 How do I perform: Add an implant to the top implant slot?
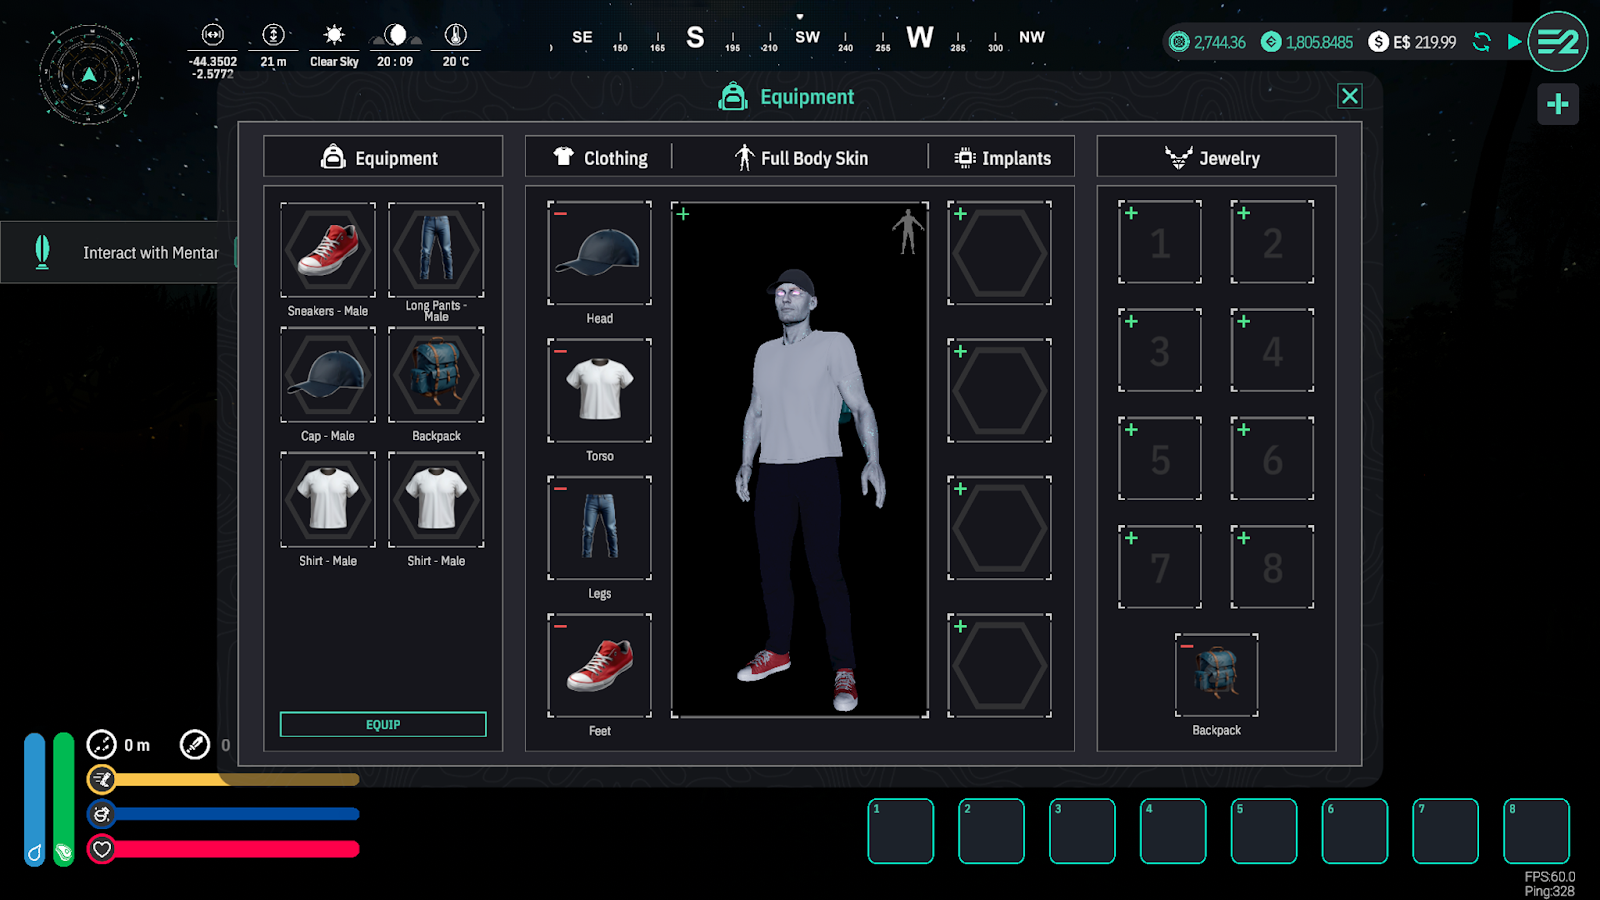point(960,214)
